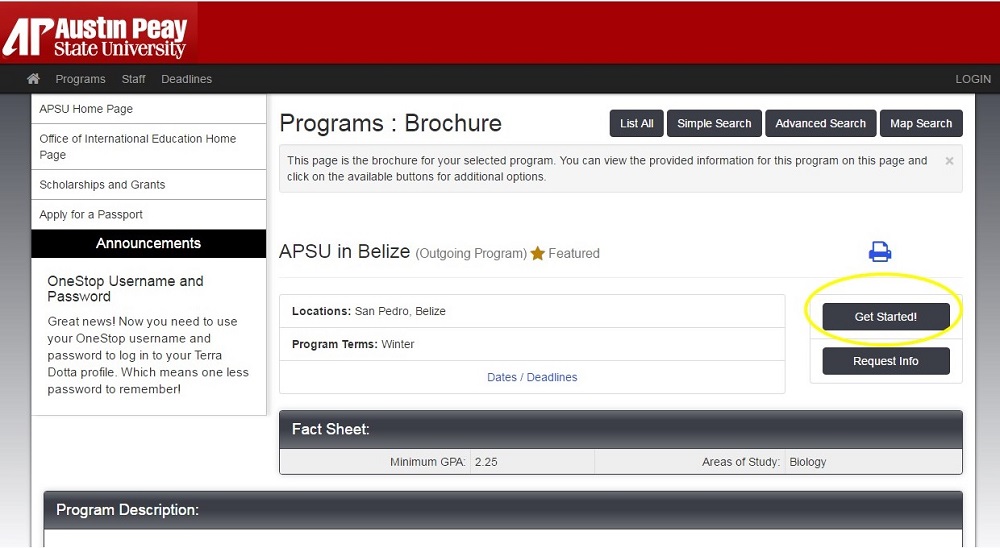Open Office of International Education Home Page
This screenshot has width=1000, height=548.
coord(137,147)
